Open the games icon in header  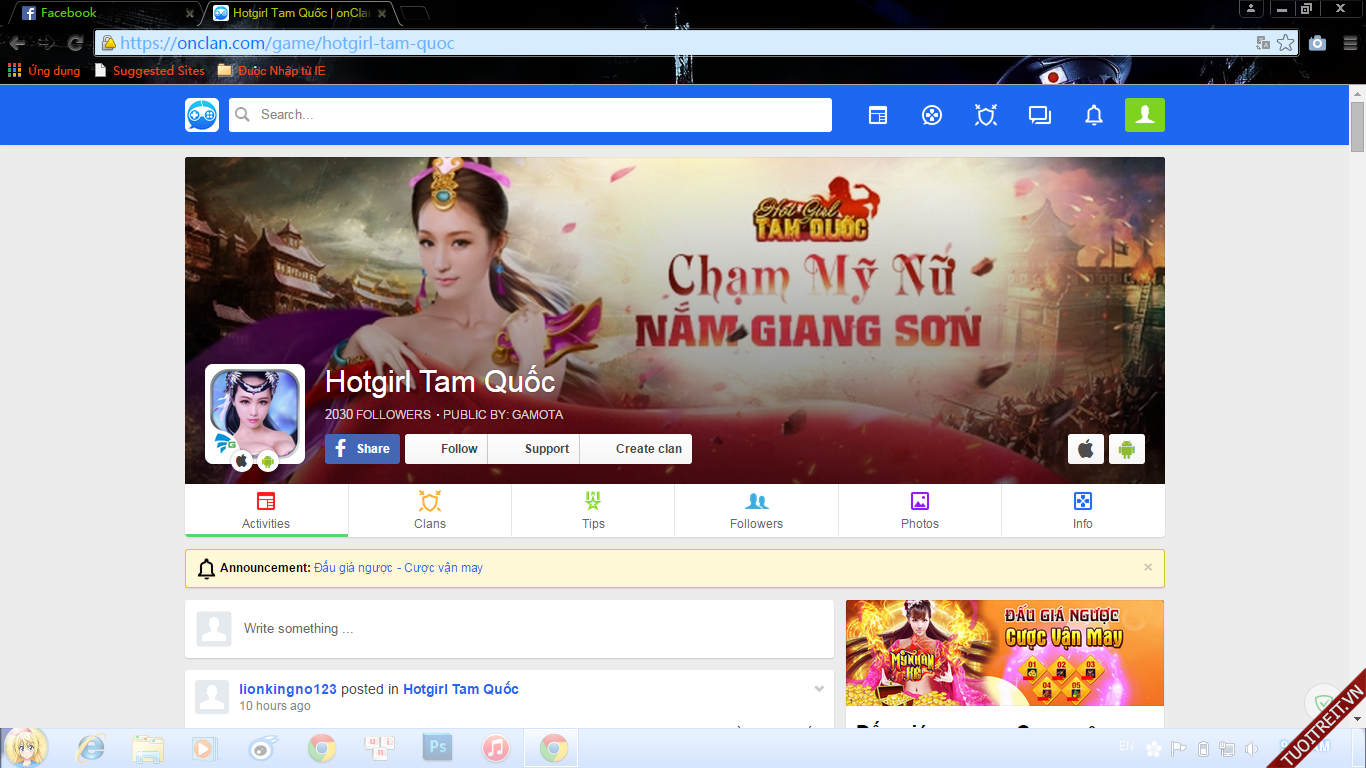(x=931, y=115)
